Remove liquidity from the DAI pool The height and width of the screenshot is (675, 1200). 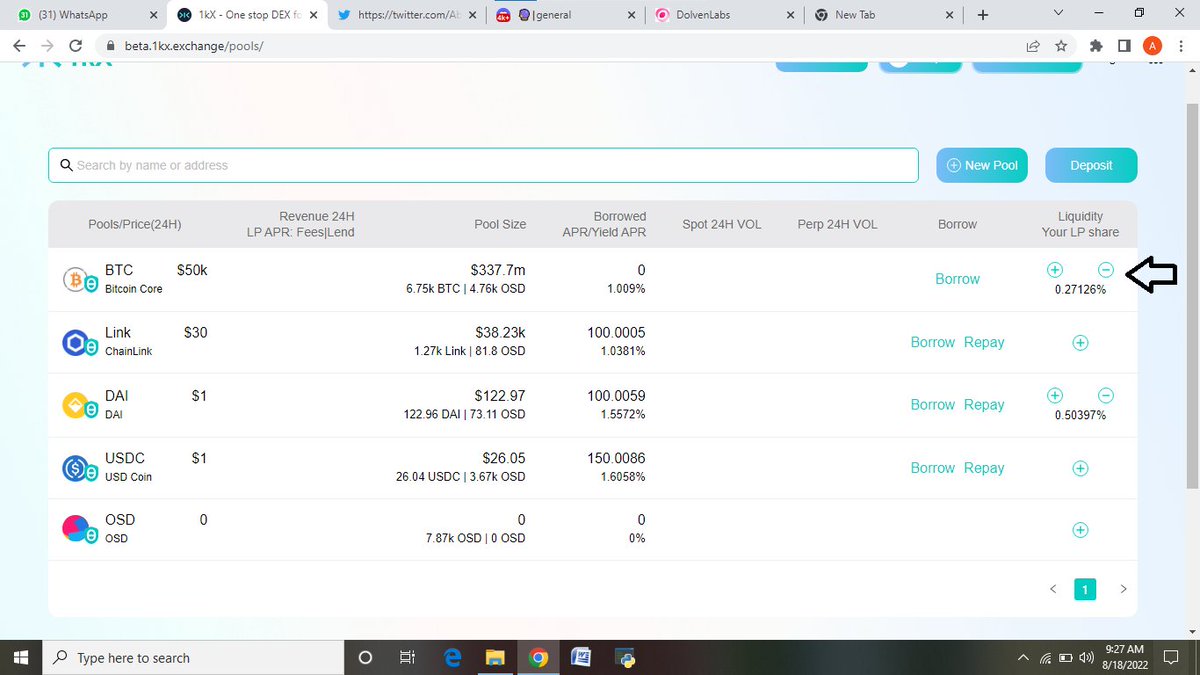click(x=1106, y=395)
